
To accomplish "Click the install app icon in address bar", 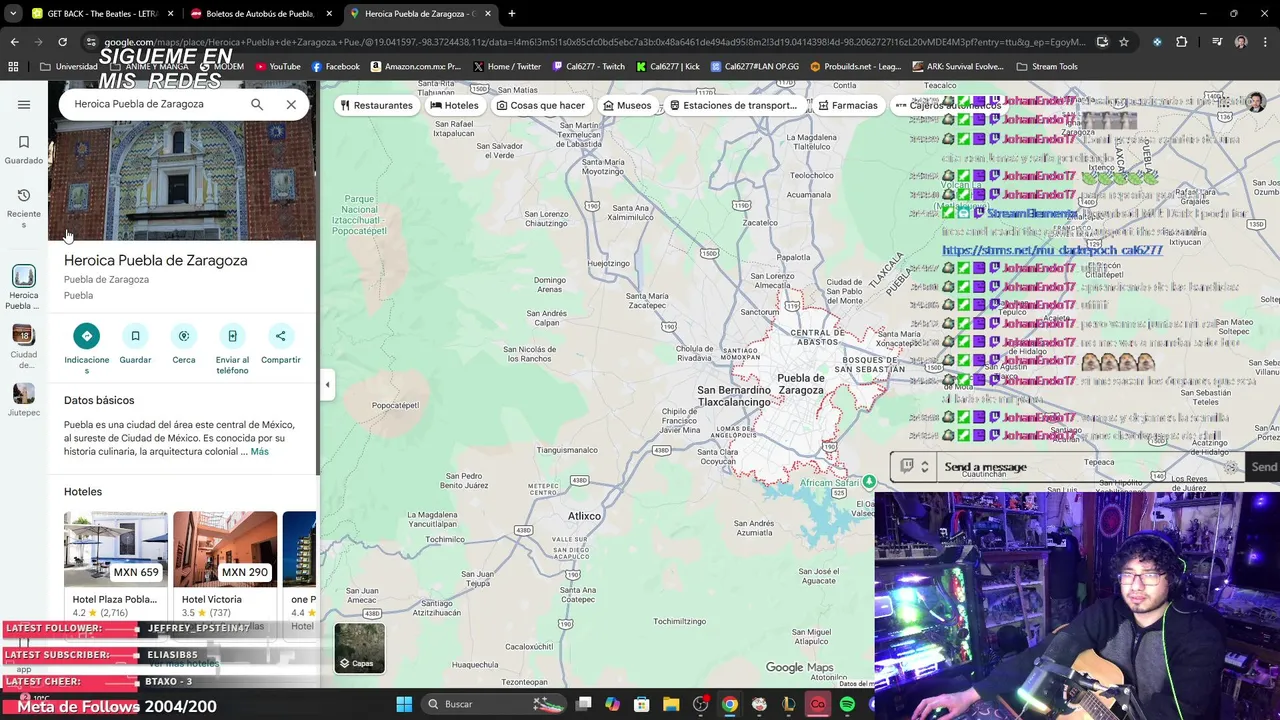I will (x=1102, y=42).
